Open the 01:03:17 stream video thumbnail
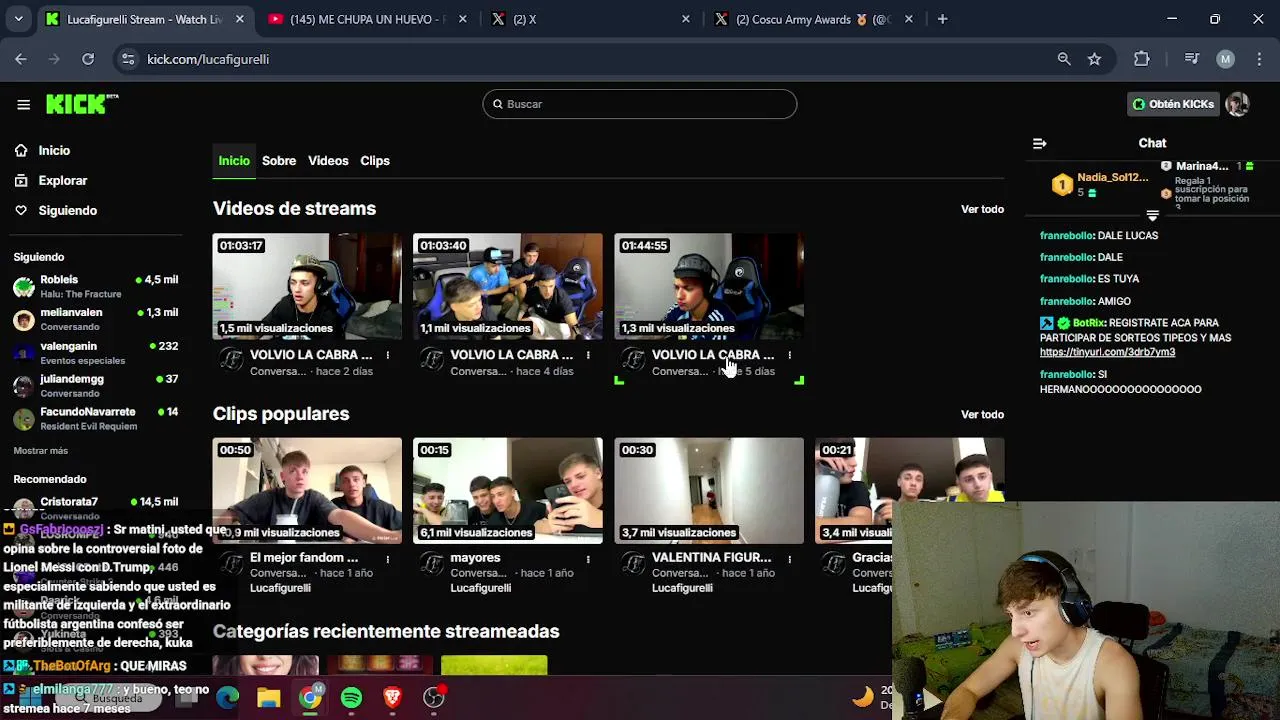 tap(307, 286)
